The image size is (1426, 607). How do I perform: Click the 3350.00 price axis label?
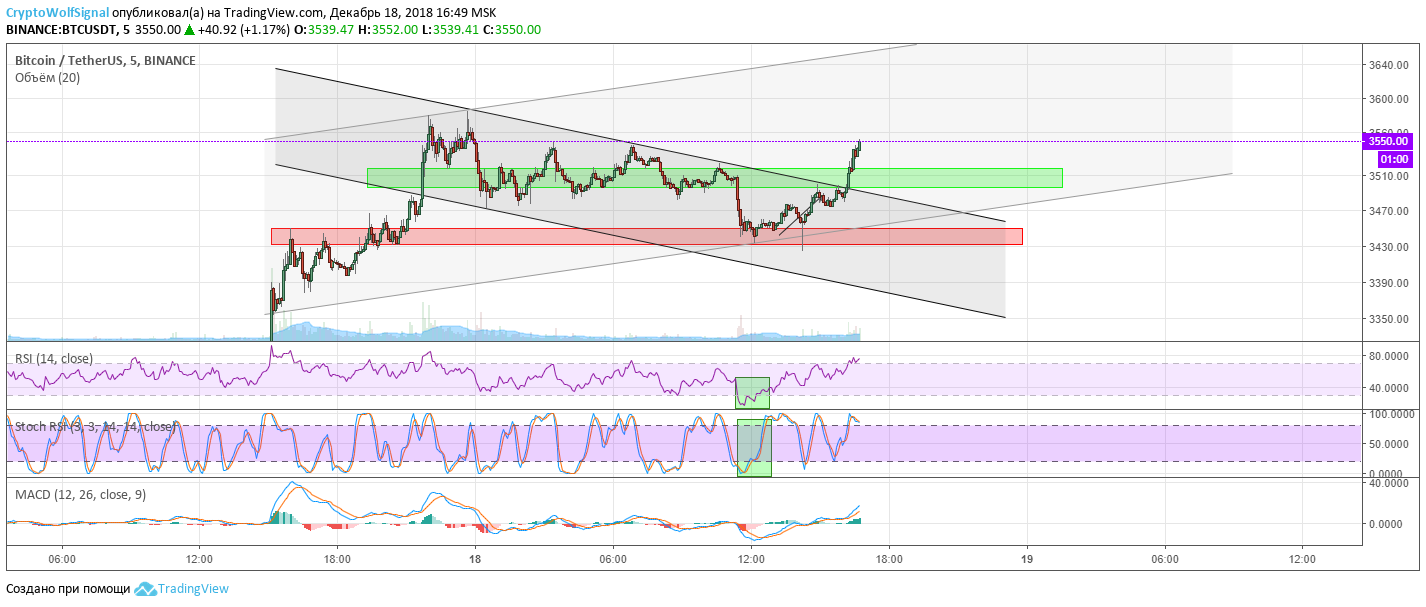click(x=1388, y=319)
